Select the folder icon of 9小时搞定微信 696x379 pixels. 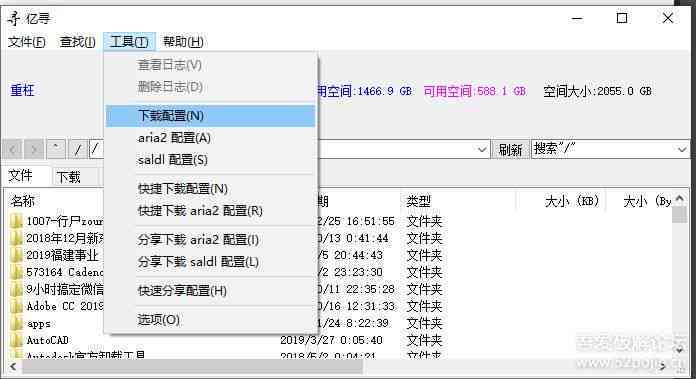tap(16, 289)
